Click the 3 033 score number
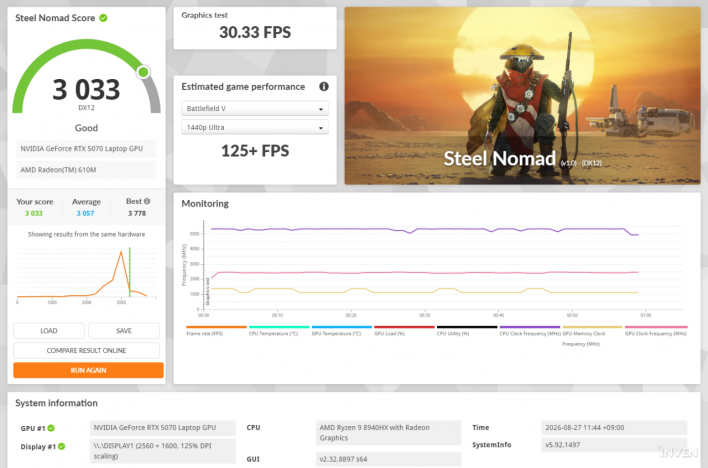Viewport: 708px width, 468px height. coord(86,89)
